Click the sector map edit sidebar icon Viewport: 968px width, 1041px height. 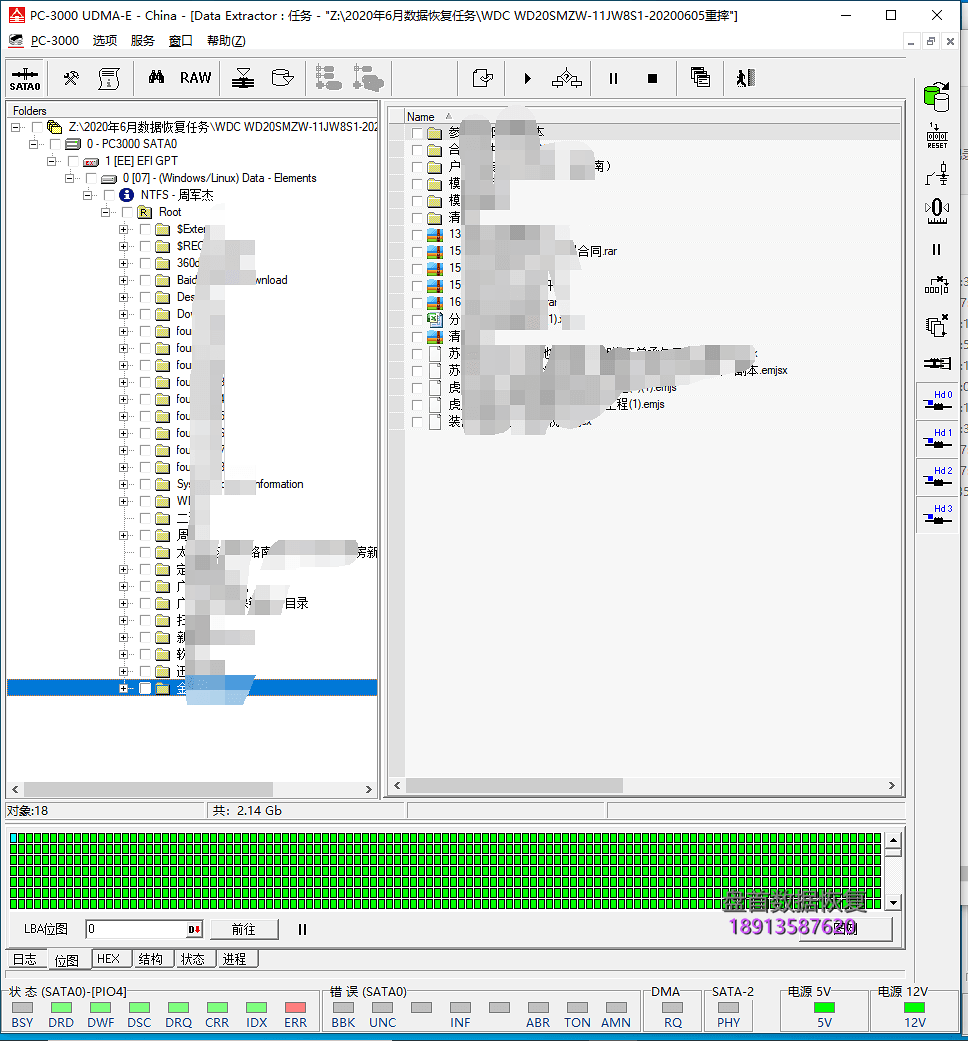pos(937,285)
